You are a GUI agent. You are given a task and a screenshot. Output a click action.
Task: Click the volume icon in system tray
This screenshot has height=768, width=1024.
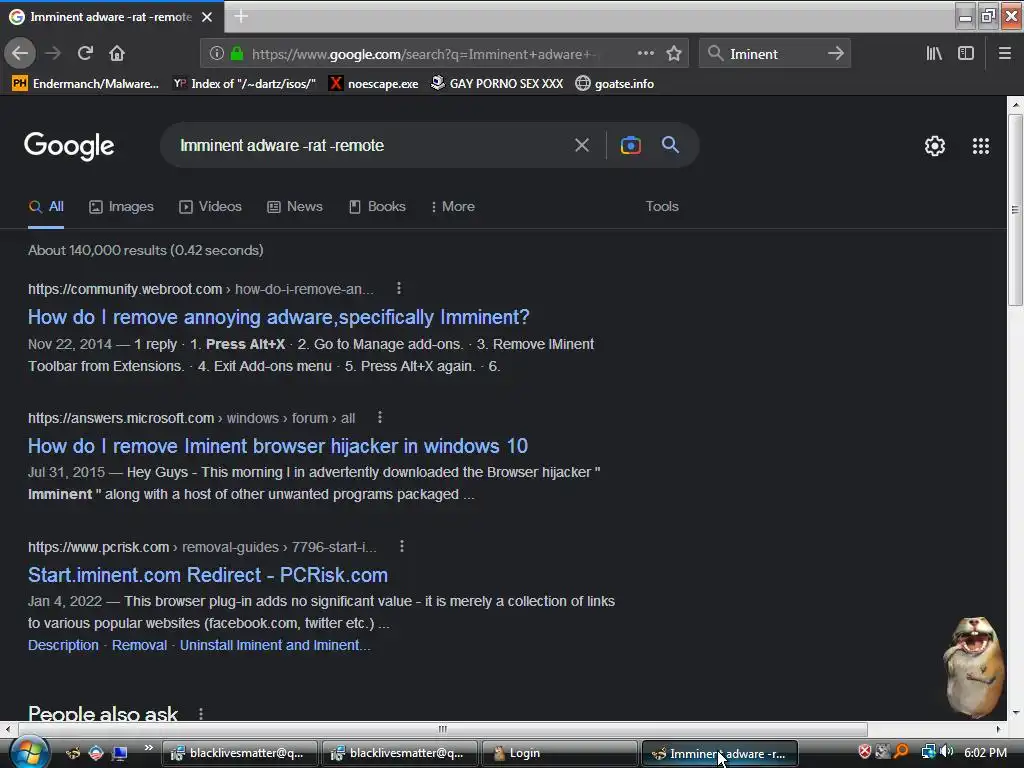tap(946, 752)
